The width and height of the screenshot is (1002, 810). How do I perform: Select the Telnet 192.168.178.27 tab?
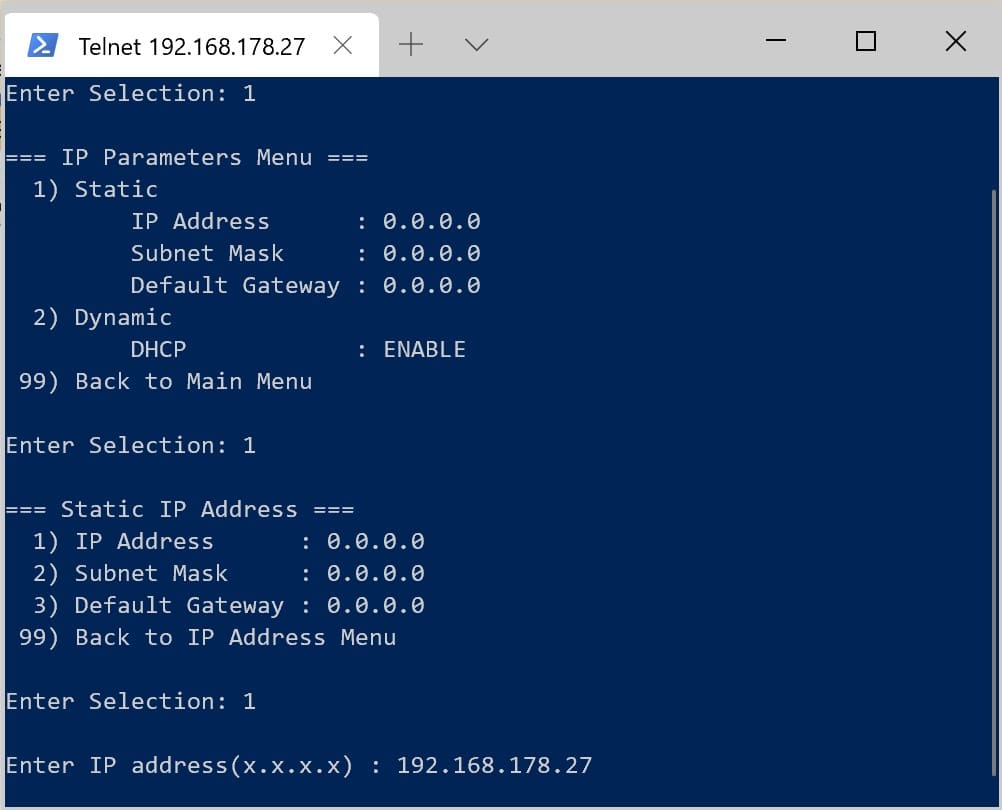point(192,45)
